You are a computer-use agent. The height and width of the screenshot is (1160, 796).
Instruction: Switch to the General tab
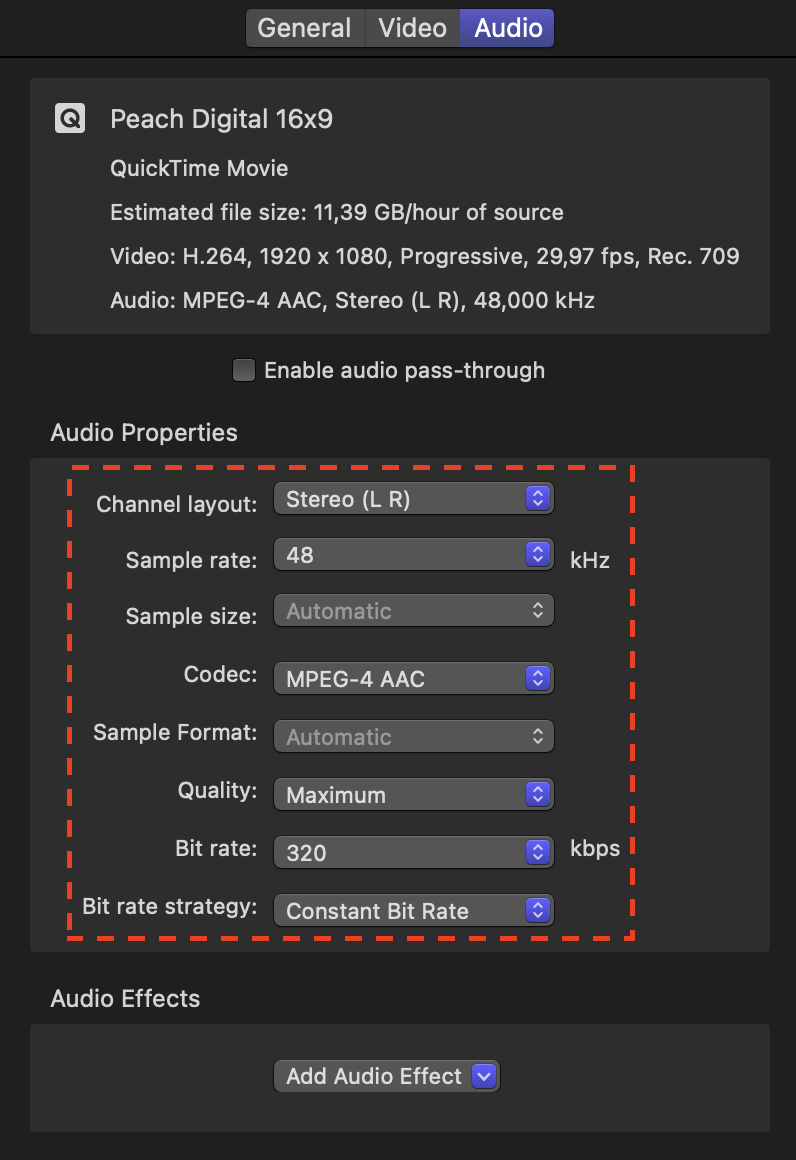click(305, 28)
